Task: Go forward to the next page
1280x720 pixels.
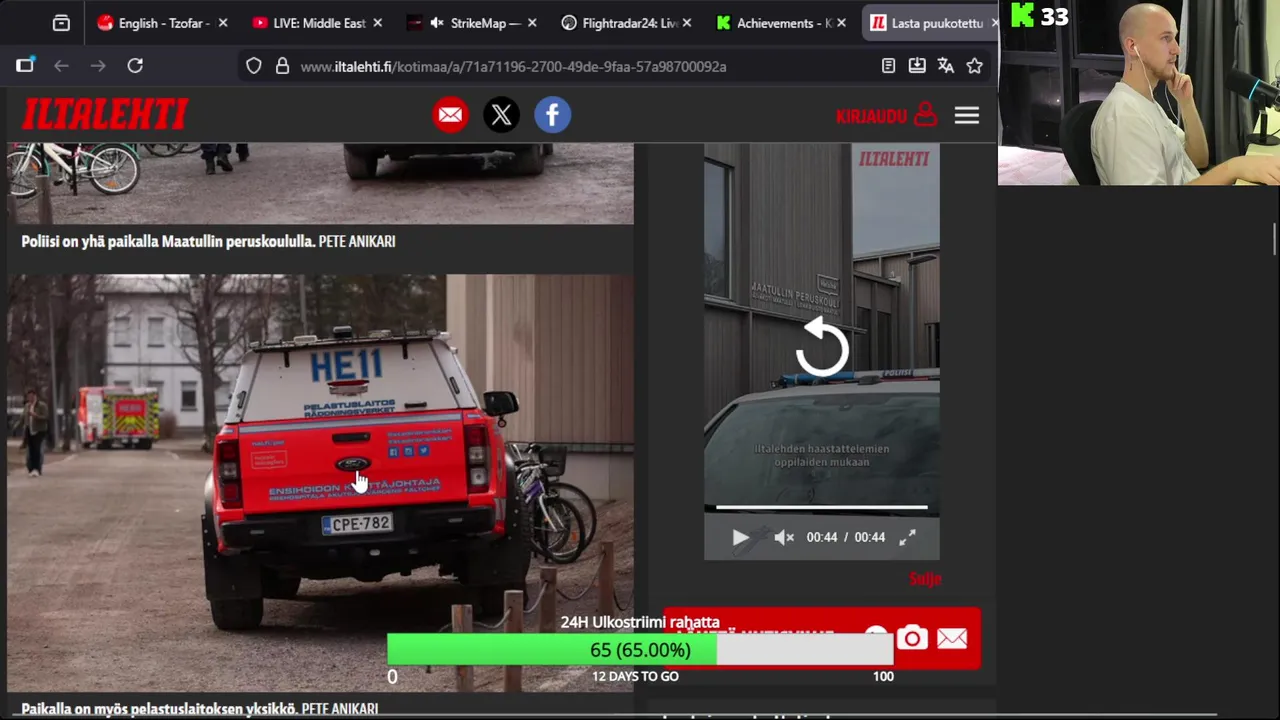Action: [x=98, y=66]
